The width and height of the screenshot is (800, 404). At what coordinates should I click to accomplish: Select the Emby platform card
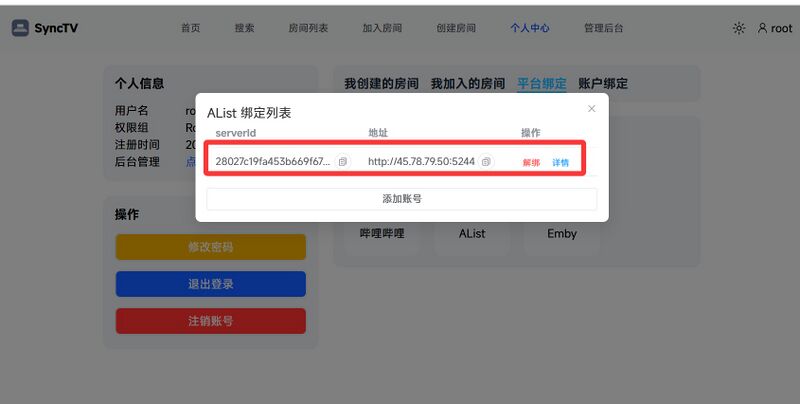point(562,234)
